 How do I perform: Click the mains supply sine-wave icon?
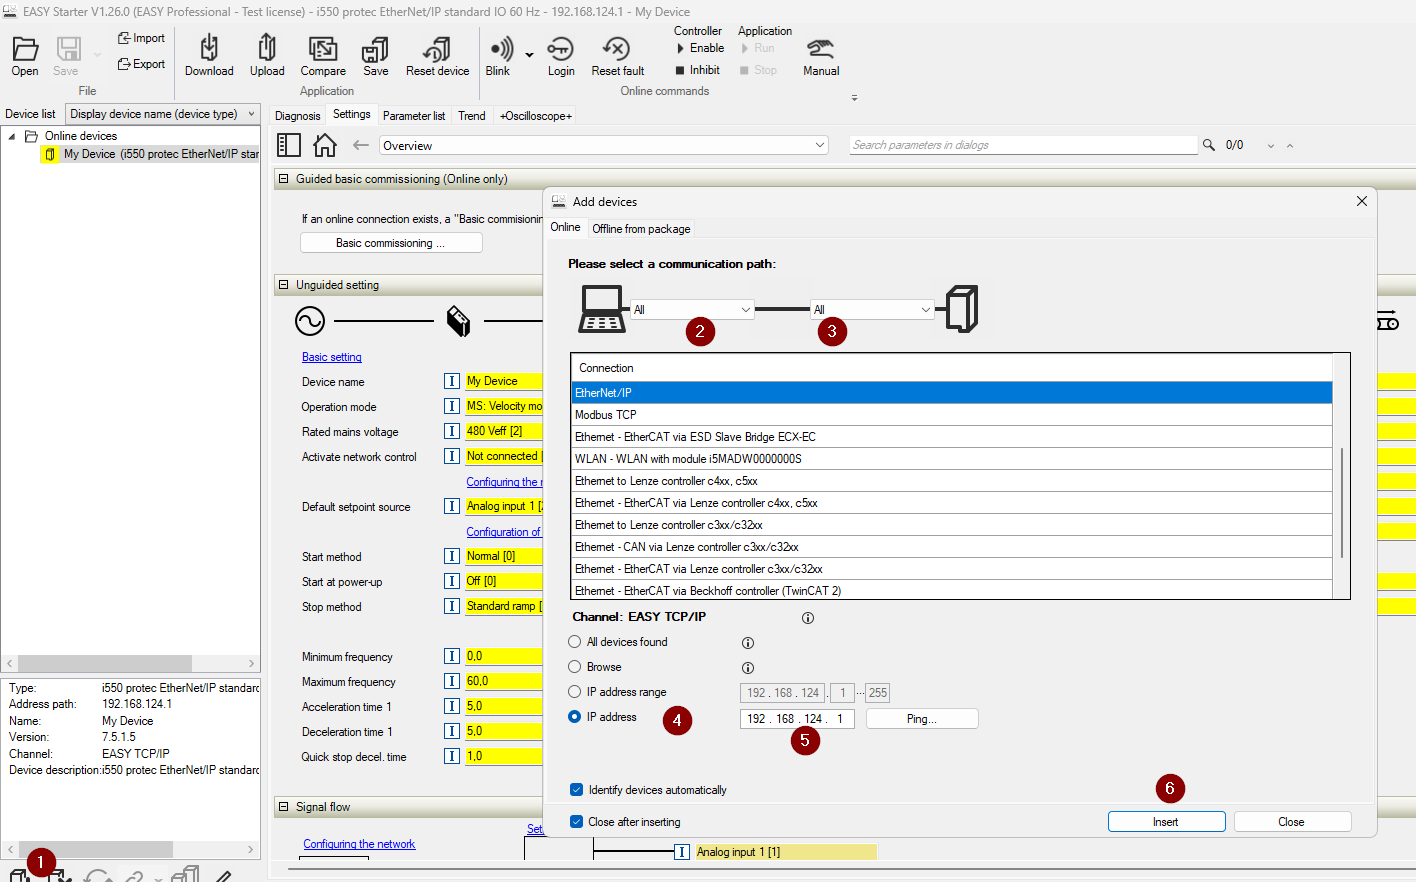point(310,321)
